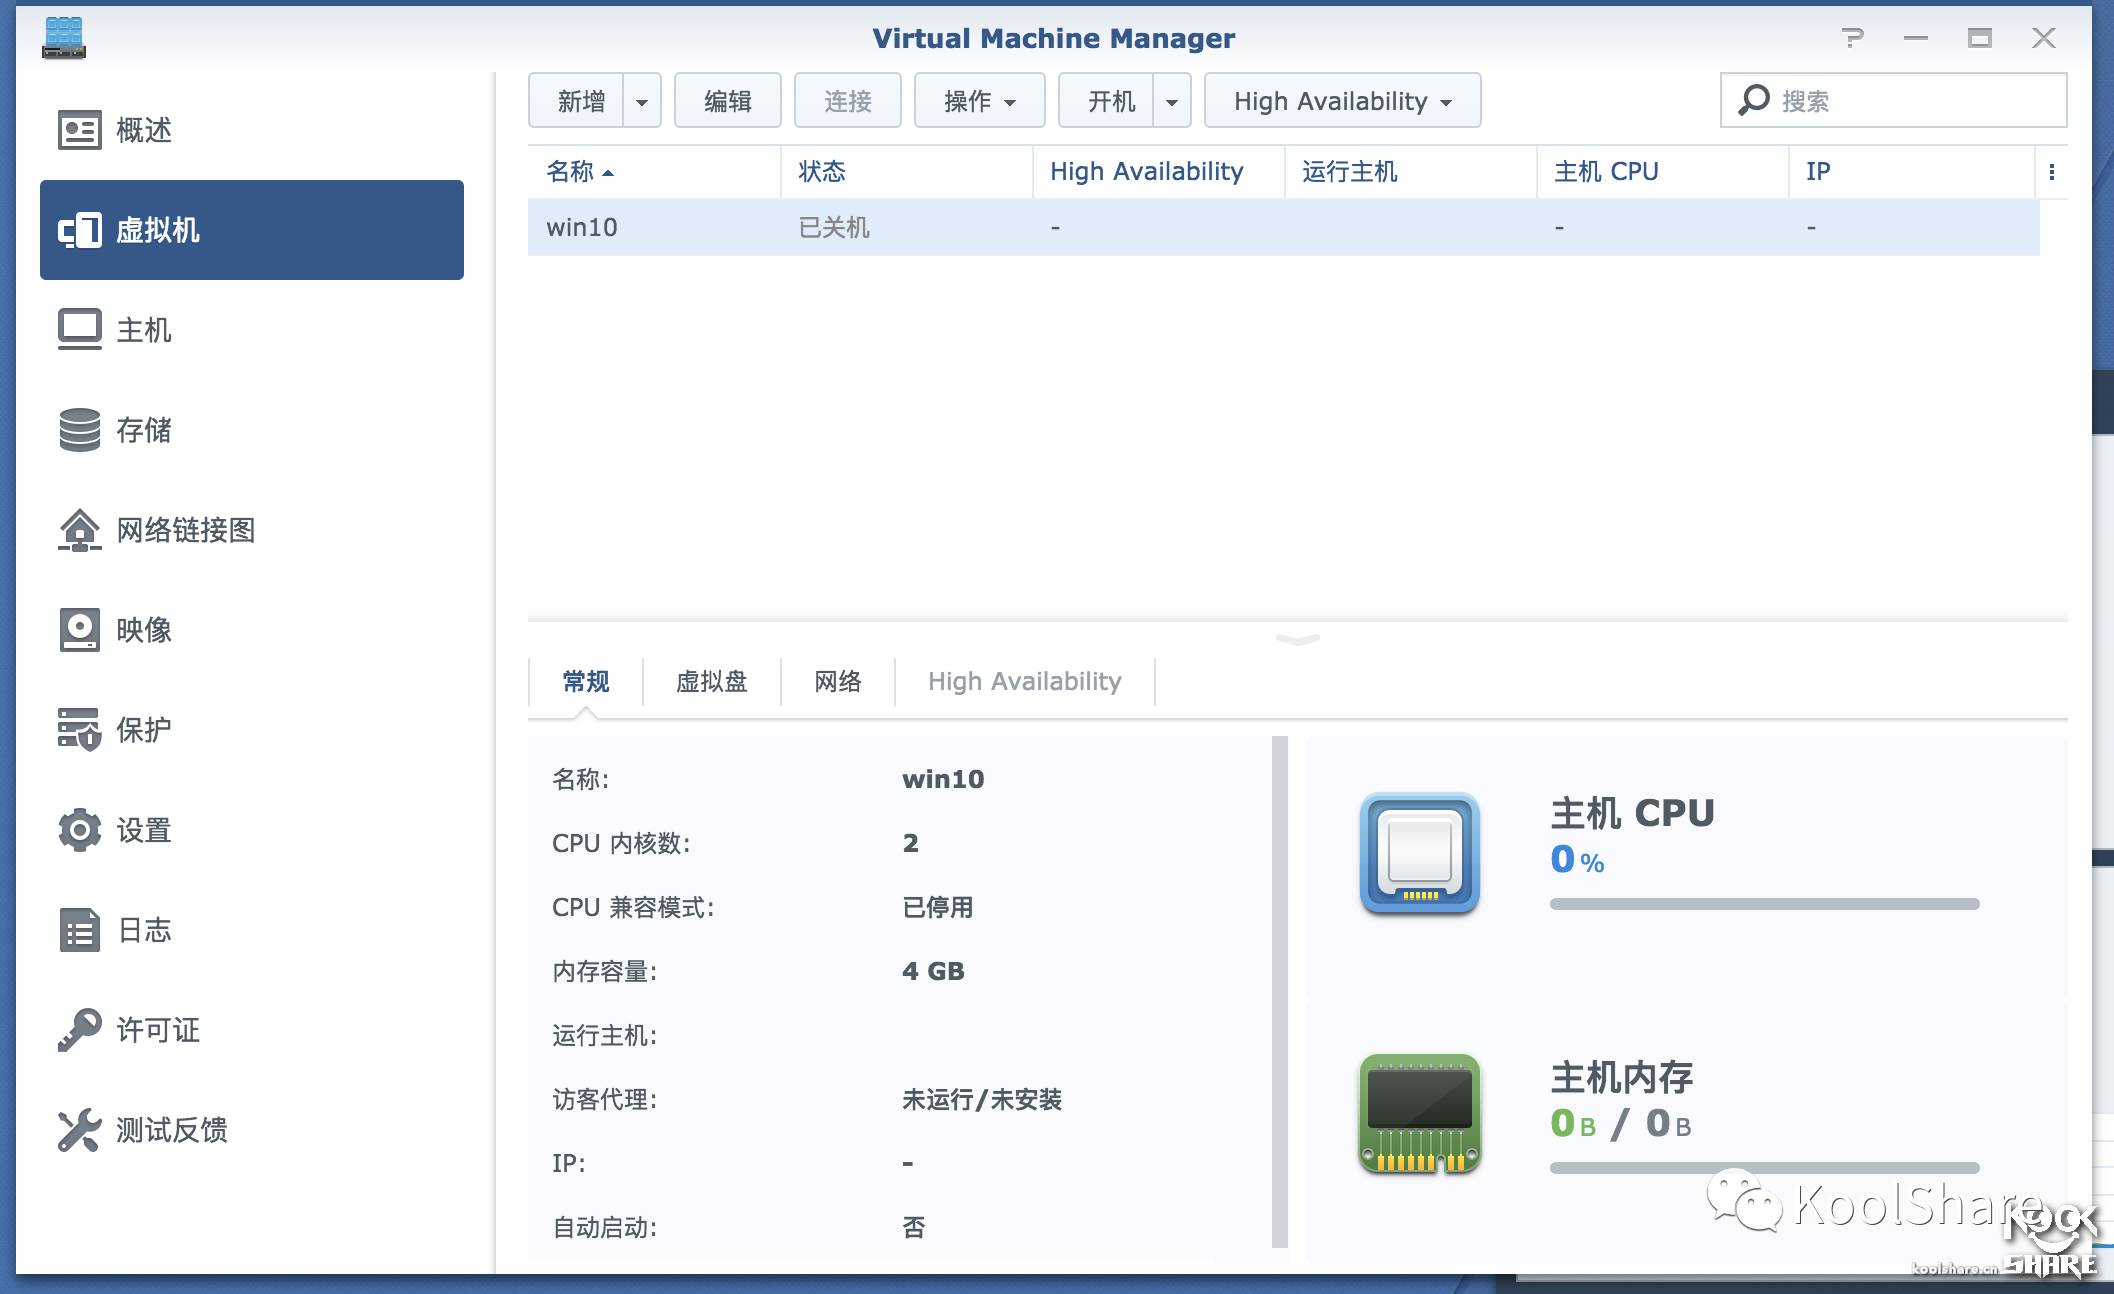Open the 操作 action dropdown menu
The width and height of the screenshot is (2114, 1294).
tap(979, 101)
